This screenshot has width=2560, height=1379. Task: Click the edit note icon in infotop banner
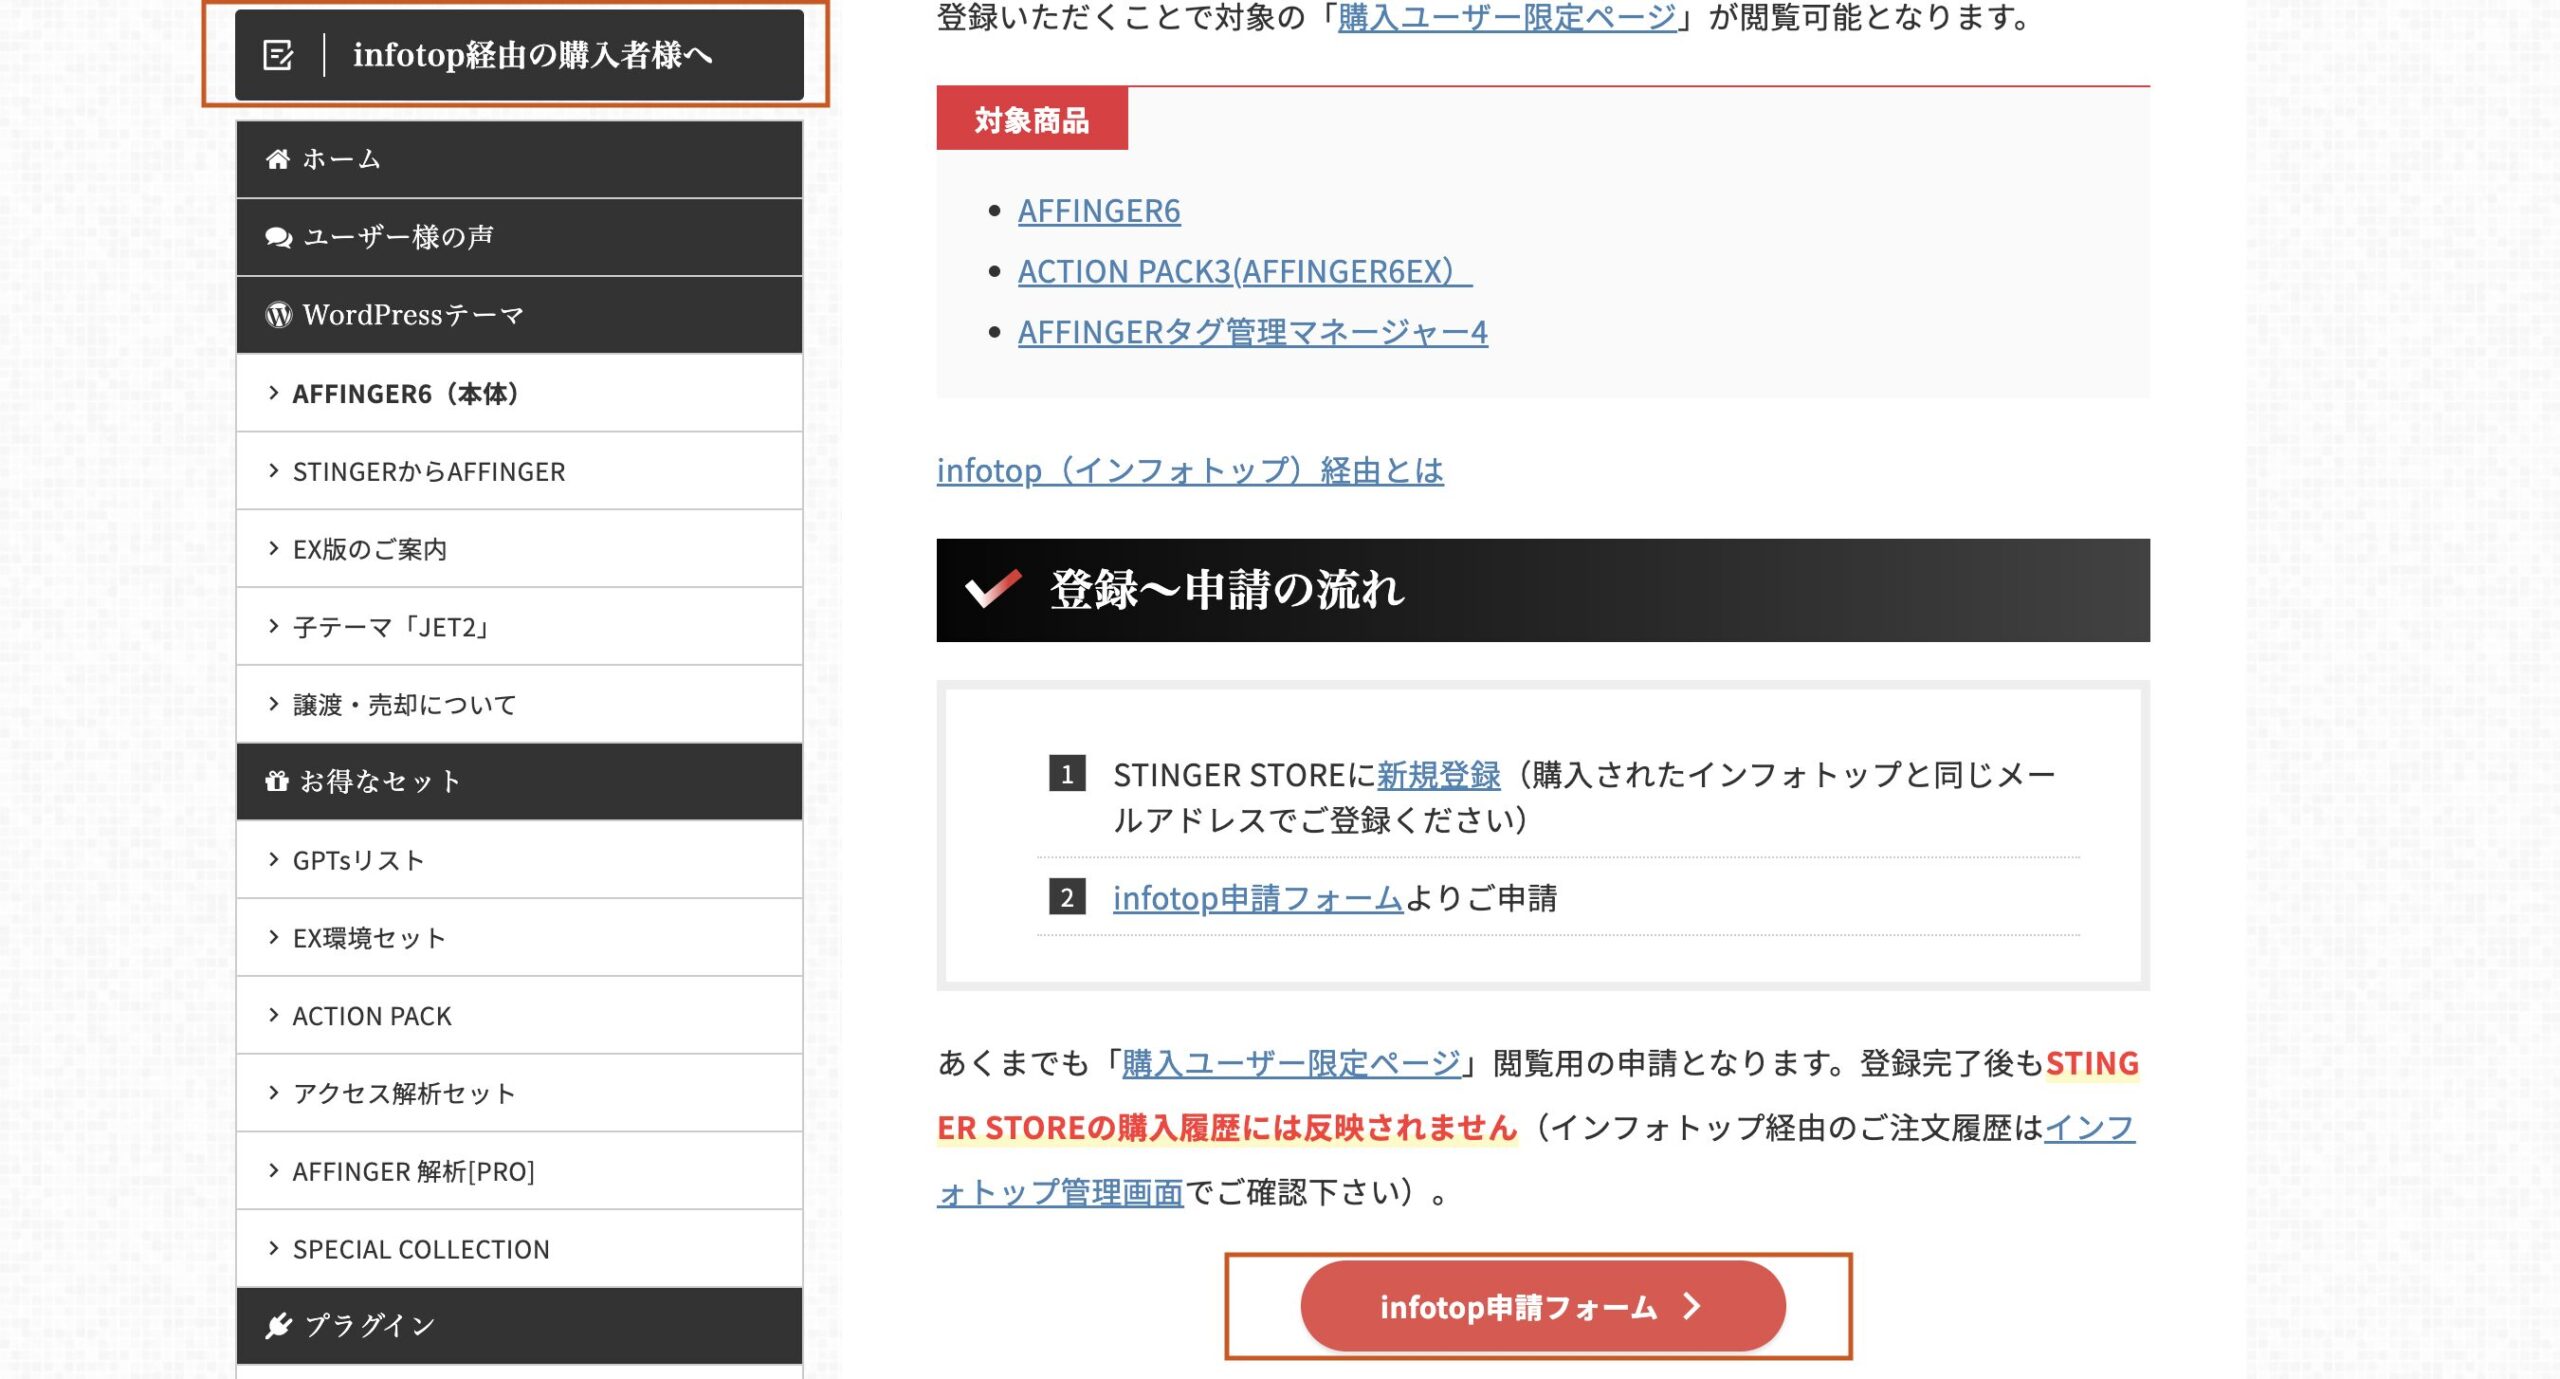[x=278, y=55]
